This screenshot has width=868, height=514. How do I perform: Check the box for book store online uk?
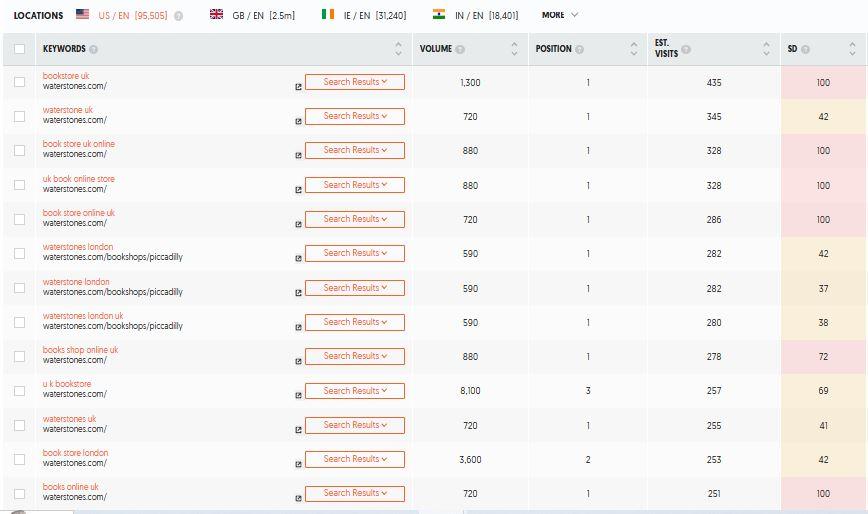pyautogui.click(x=19, y=219)
